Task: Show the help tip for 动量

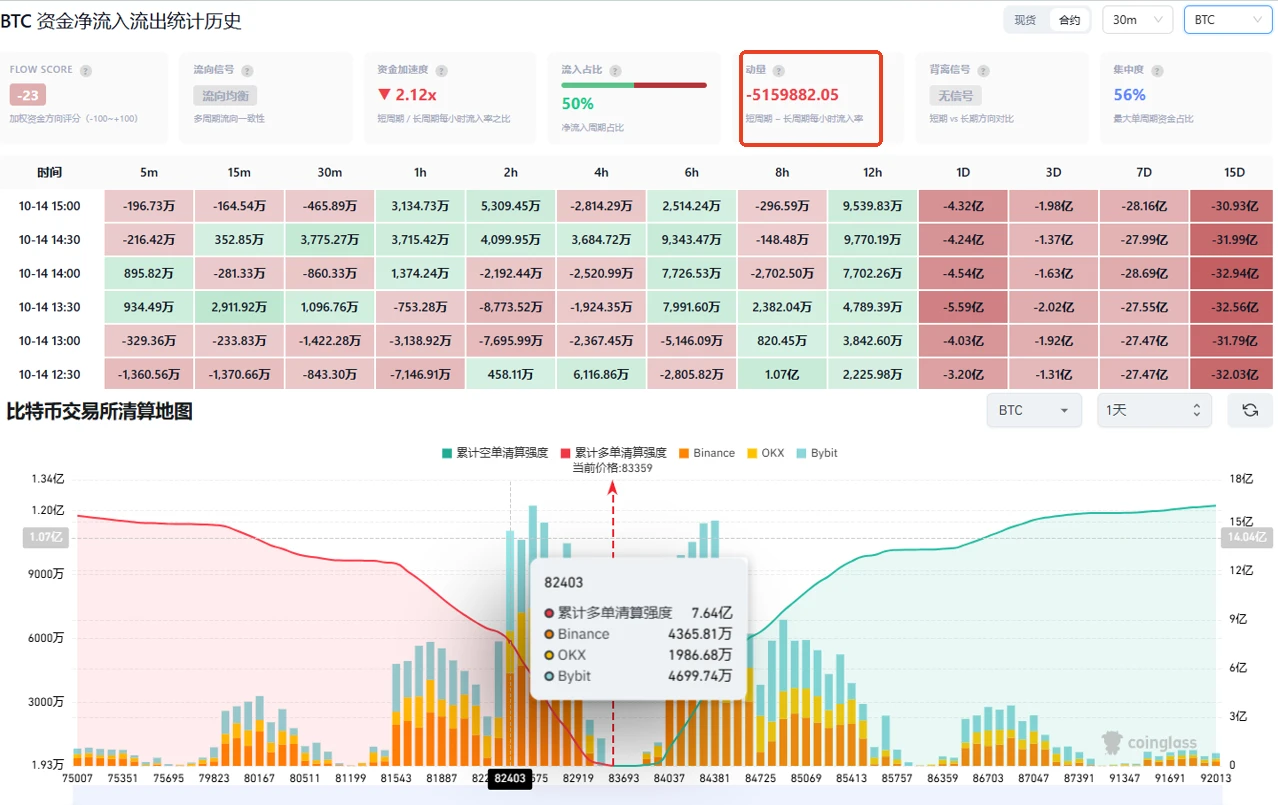Action: point(779,71)
